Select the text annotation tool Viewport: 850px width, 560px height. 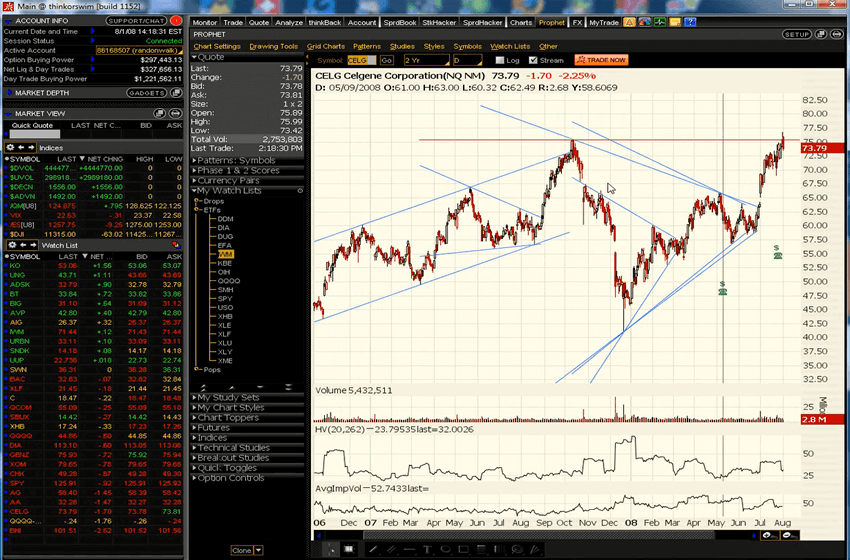pyautogui.click(x=427, y=549)
